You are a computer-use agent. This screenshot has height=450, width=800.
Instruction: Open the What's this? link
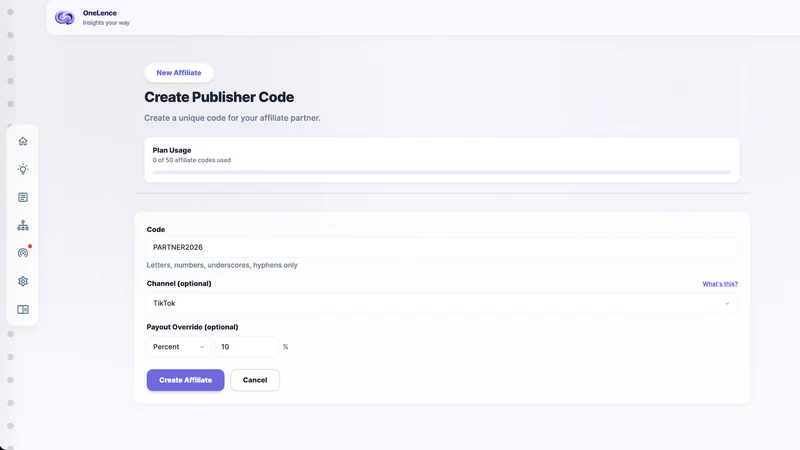720,284
